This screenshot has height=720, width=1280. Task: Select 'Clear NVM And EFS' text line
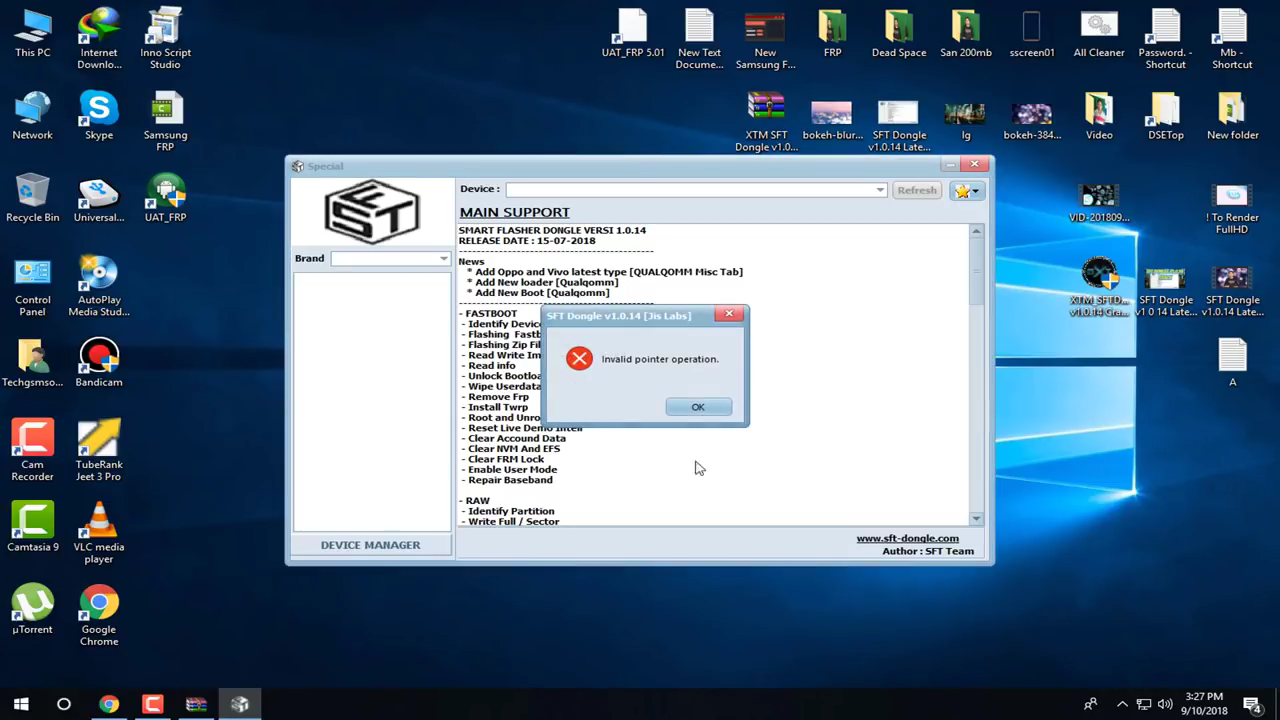514,449
